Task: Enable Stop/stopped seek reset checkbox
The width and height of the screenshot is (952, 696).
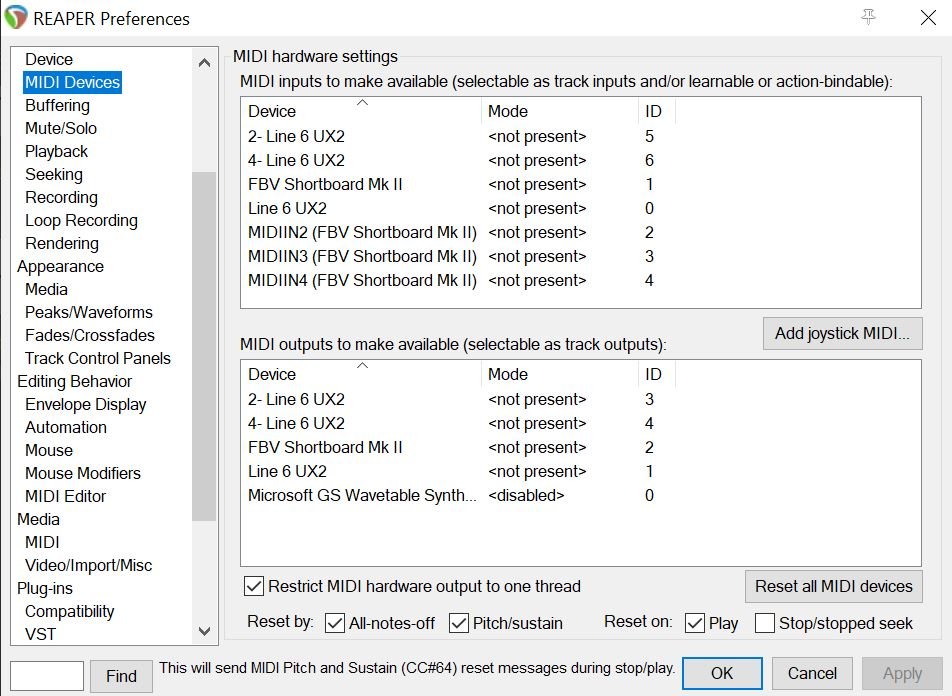Action: click(765, 623)
